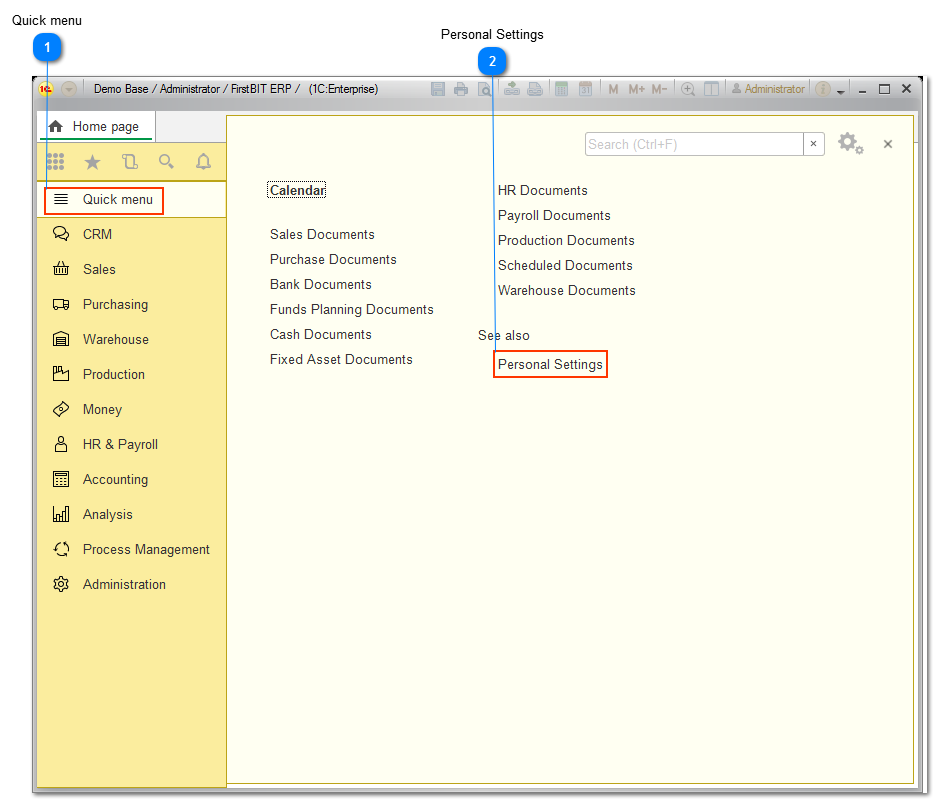
Task: Open Notifications via the bell icon
Action: (x=204, y=162)
